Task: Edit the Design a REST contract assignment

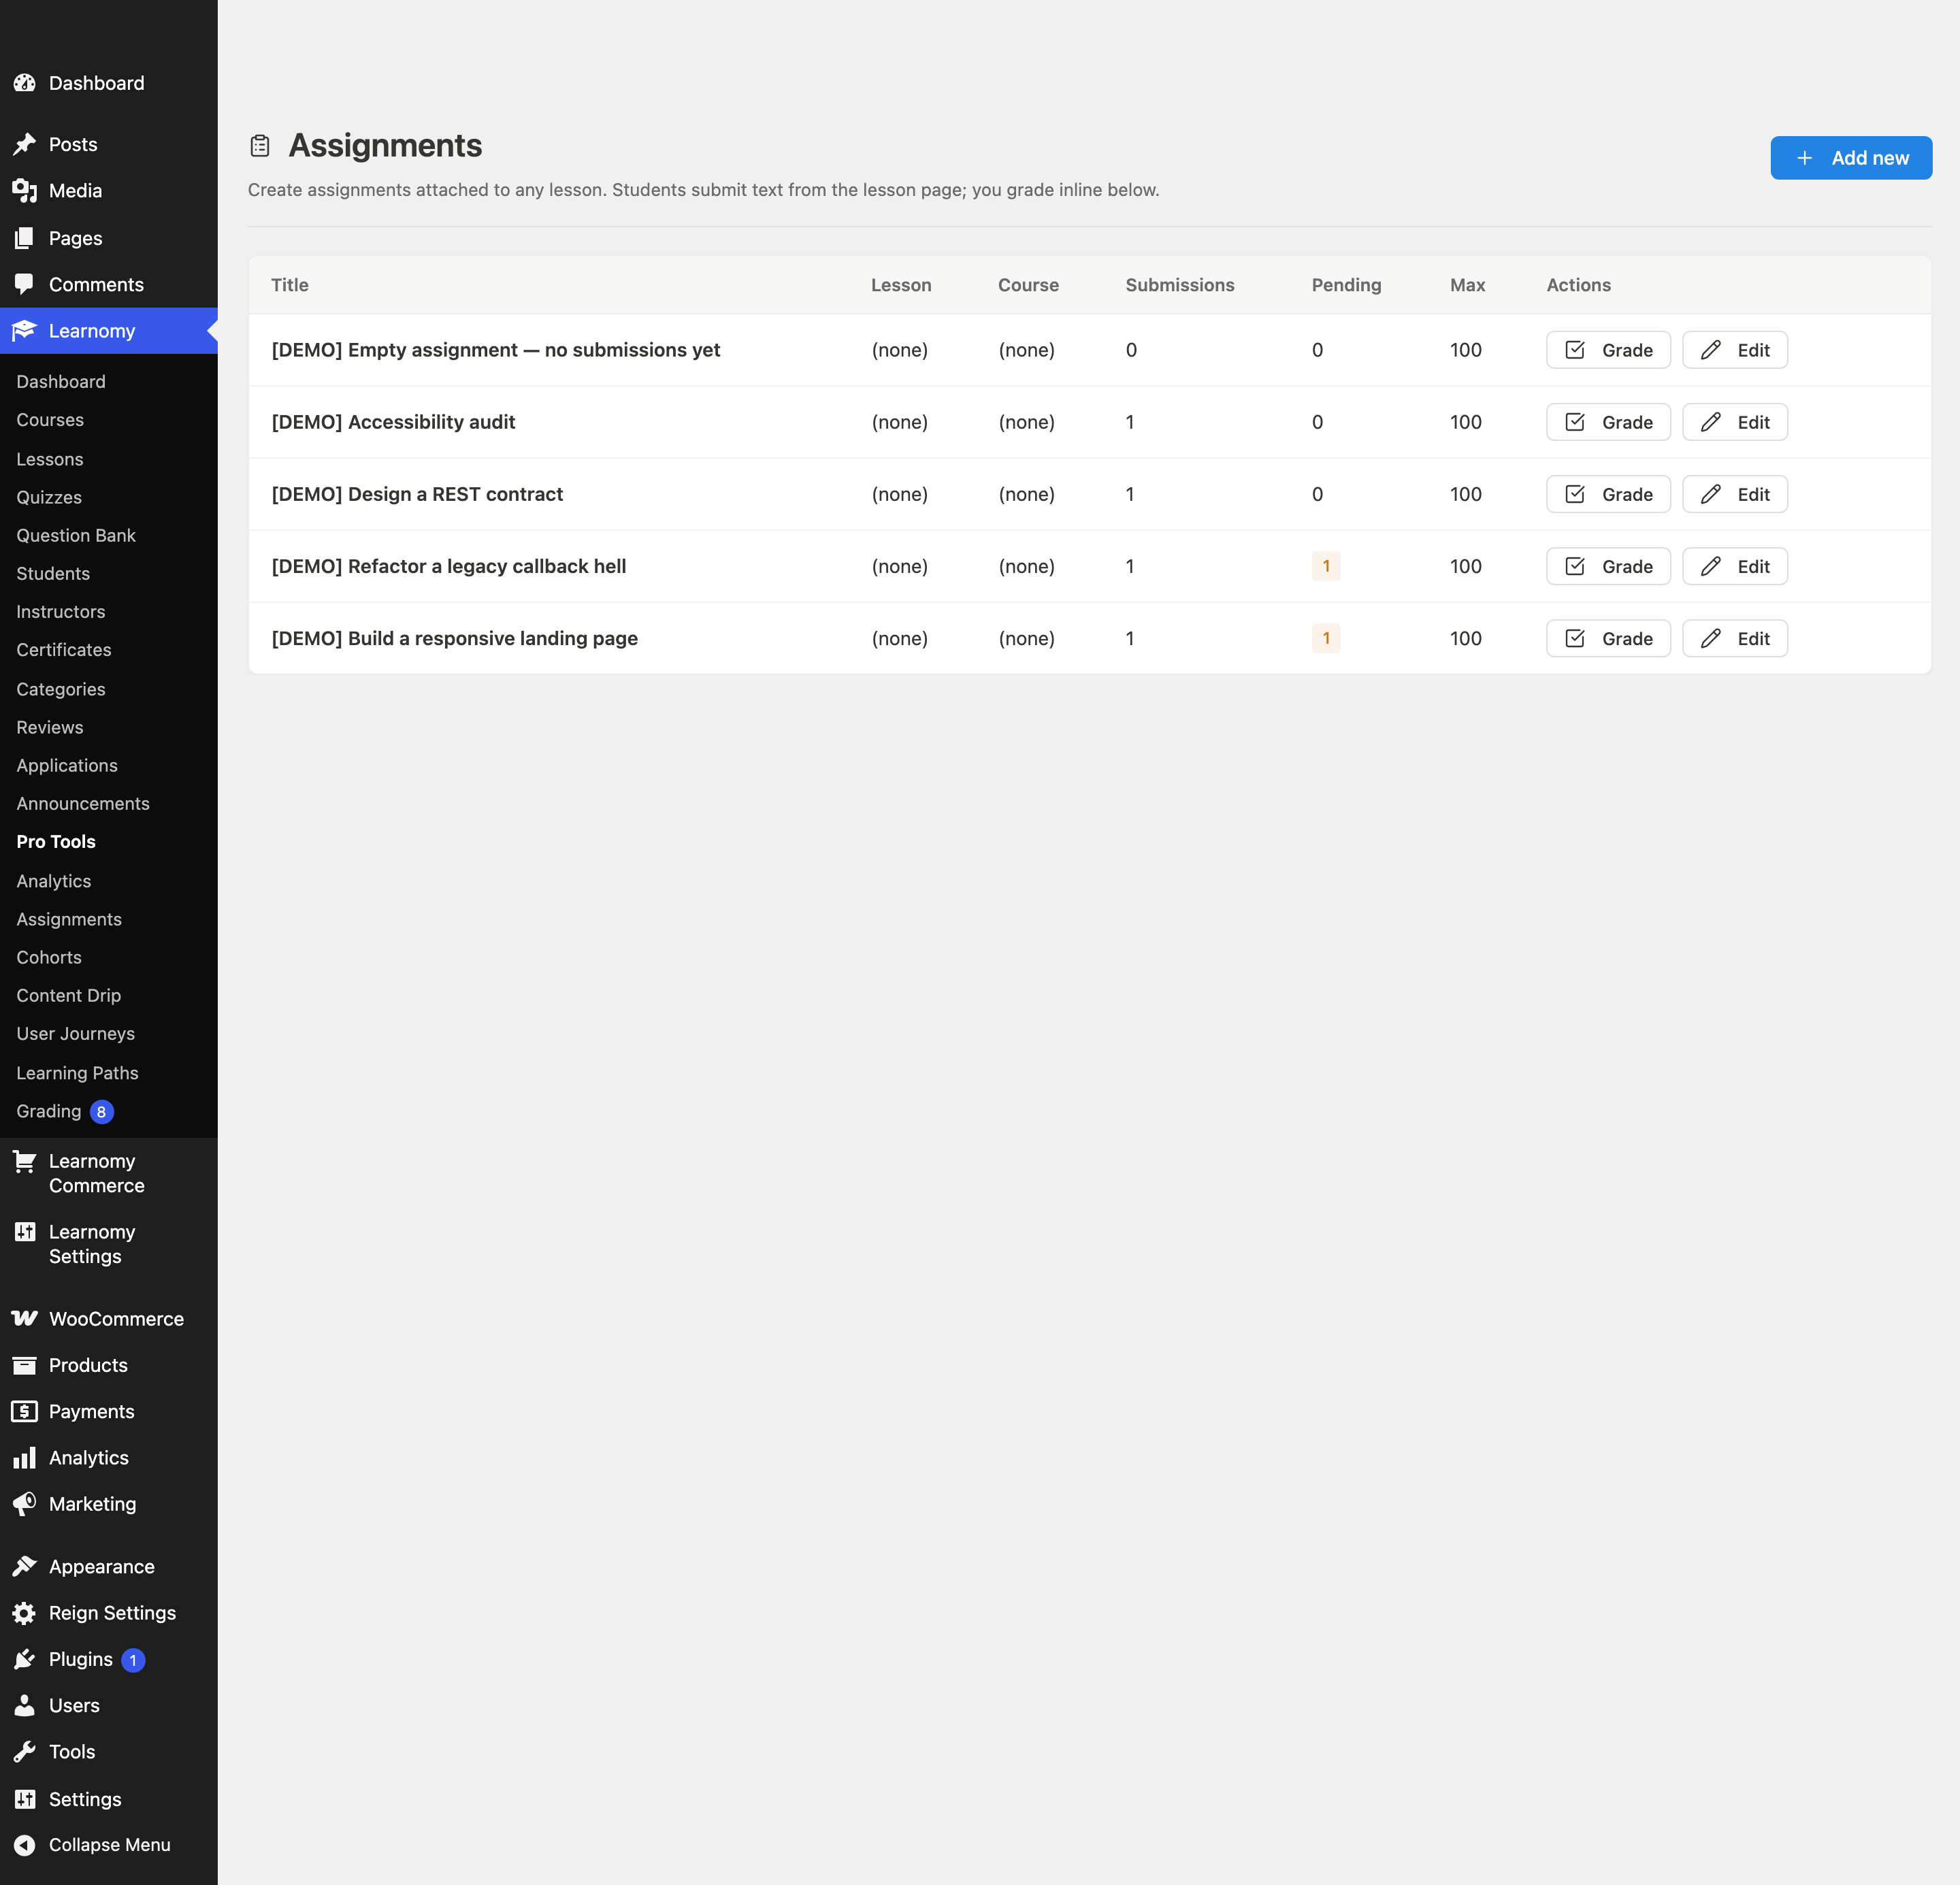Action: [1735, 494]
